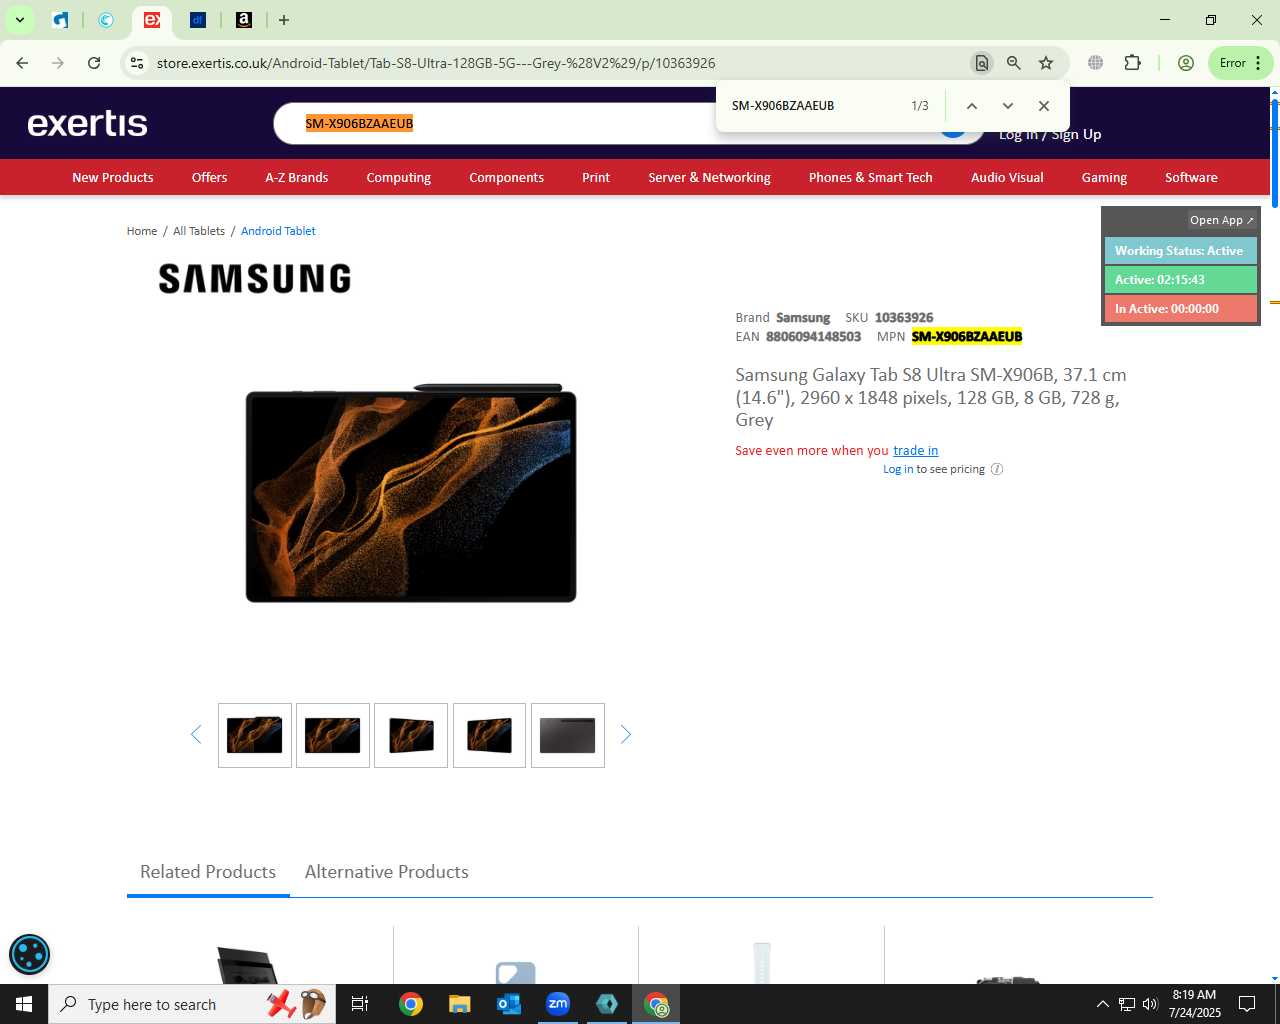
Task: Click the Home breadcrumb link
Action: click(142, 231)
